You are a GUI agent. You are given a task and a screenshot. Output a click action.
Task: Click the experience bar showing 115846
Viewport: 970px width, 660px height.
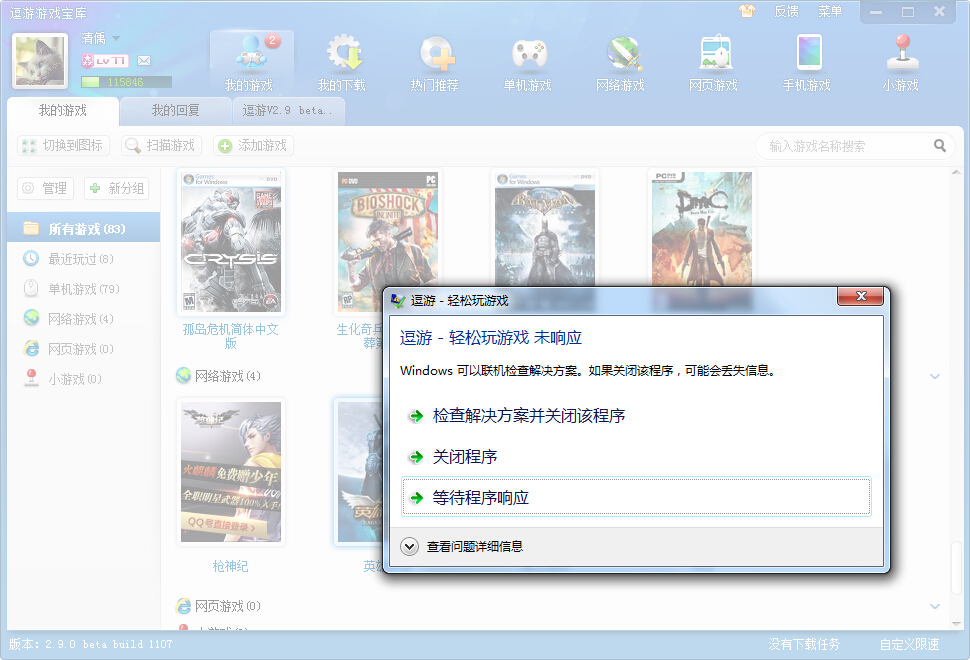tap(126, 82)
